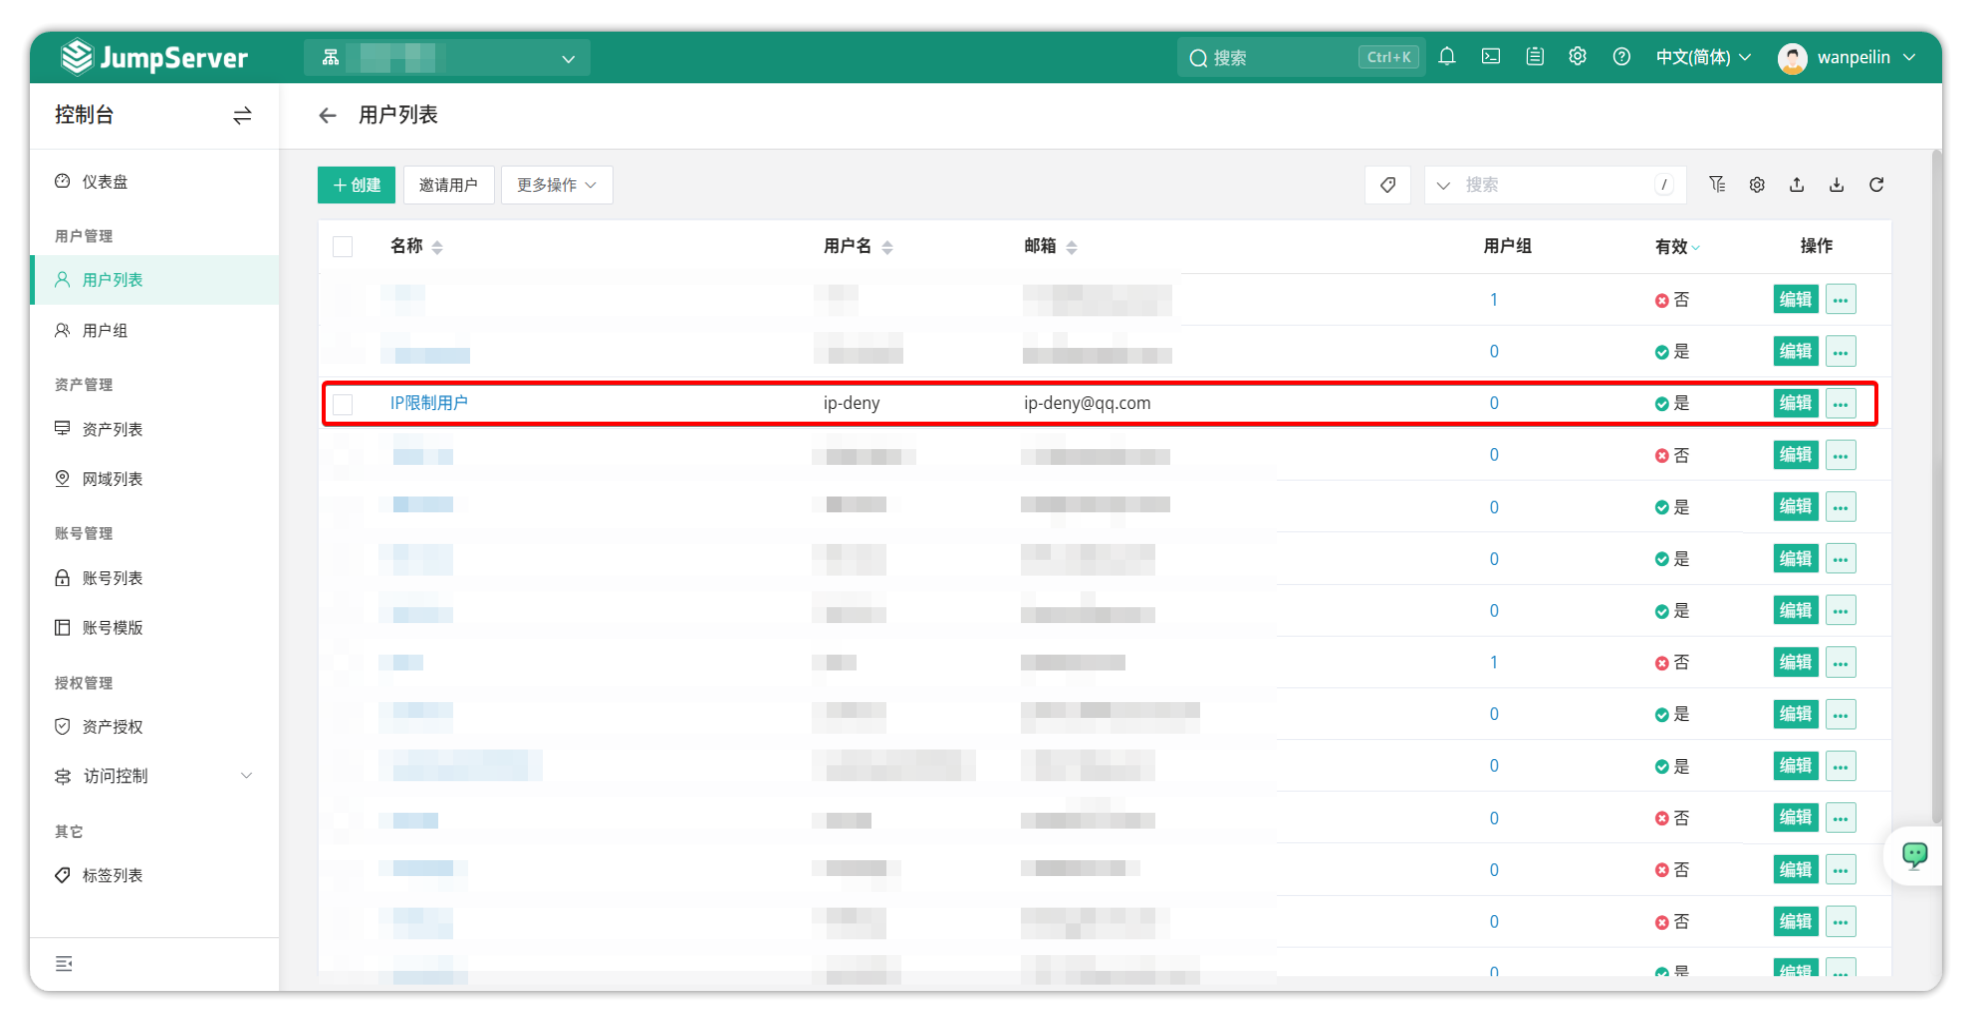This screenshot has height=1012, width=1972.
Task: Click the 创建 button
Action: click(356, 185)
